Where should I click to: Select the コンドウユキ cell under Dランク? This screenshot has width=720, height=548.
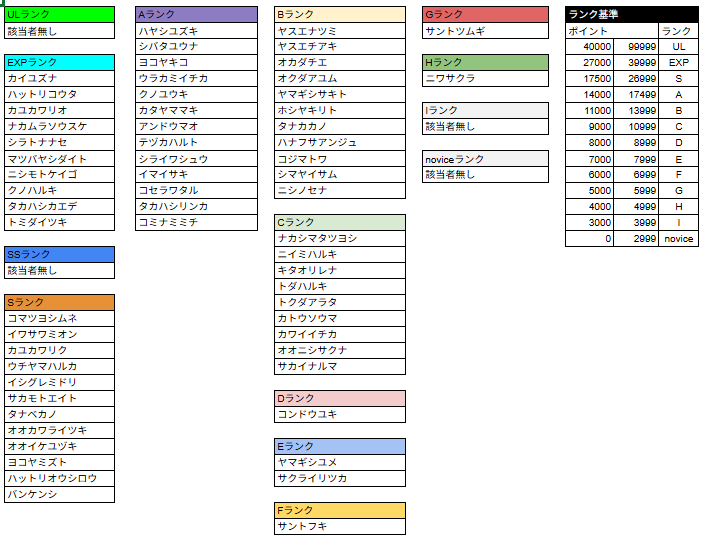tap(340, 414)
